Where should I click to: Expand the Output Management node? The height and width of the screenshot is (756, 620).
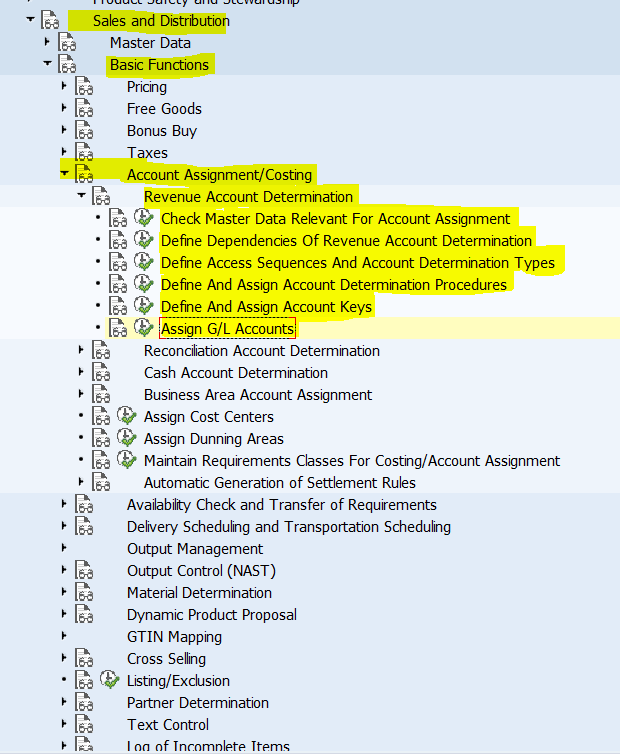pyautogui.click(x=64, y=548)
